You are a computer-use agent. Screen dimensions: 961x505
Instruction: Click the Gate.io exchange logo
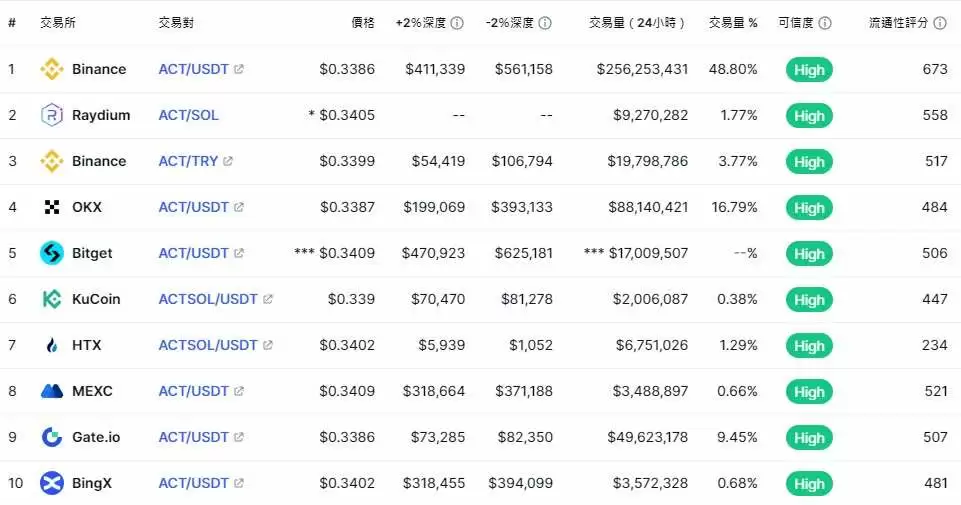click(x=51, y=437)
